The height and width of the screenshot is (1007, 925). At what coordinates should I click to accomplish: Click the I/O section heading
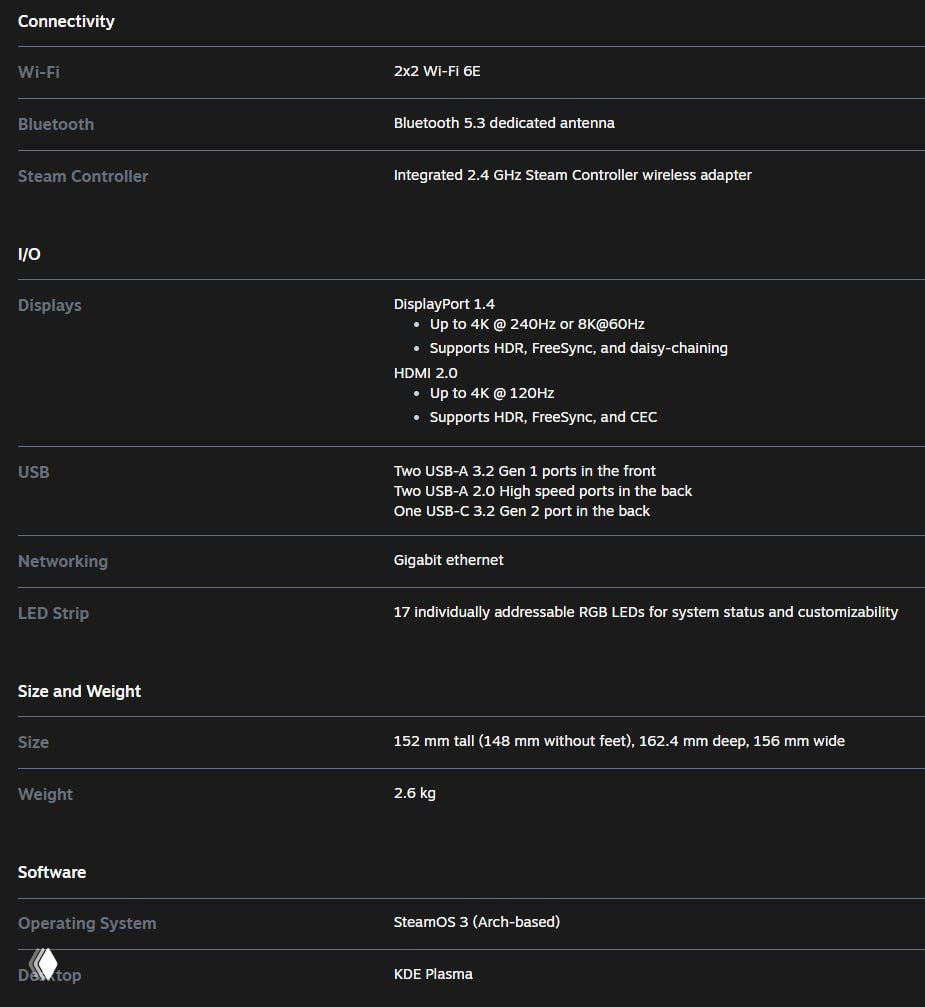[29, 254]
